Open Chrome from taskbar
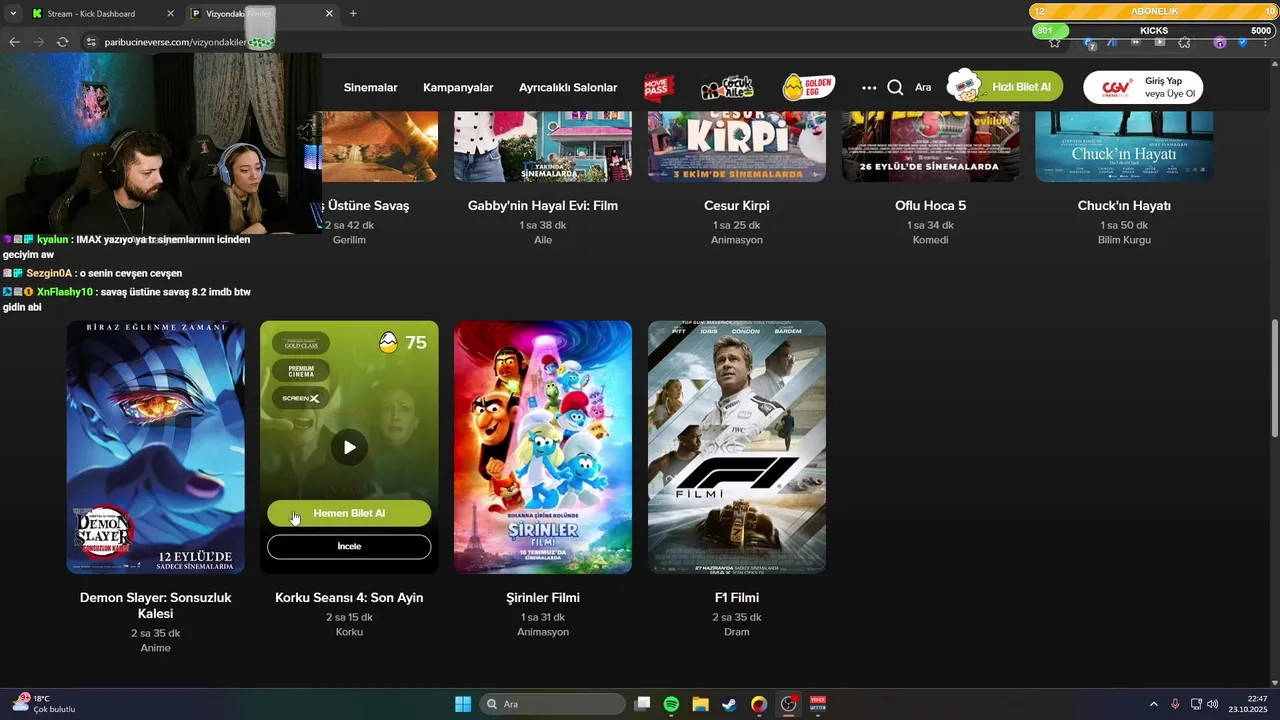 pyautogui.click(x=759, y=704)
